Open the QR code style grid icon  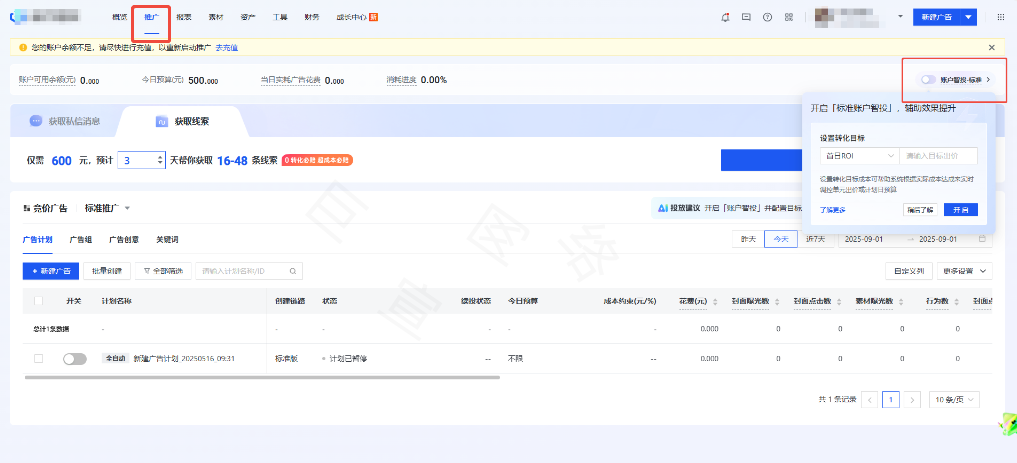[789, 18]
